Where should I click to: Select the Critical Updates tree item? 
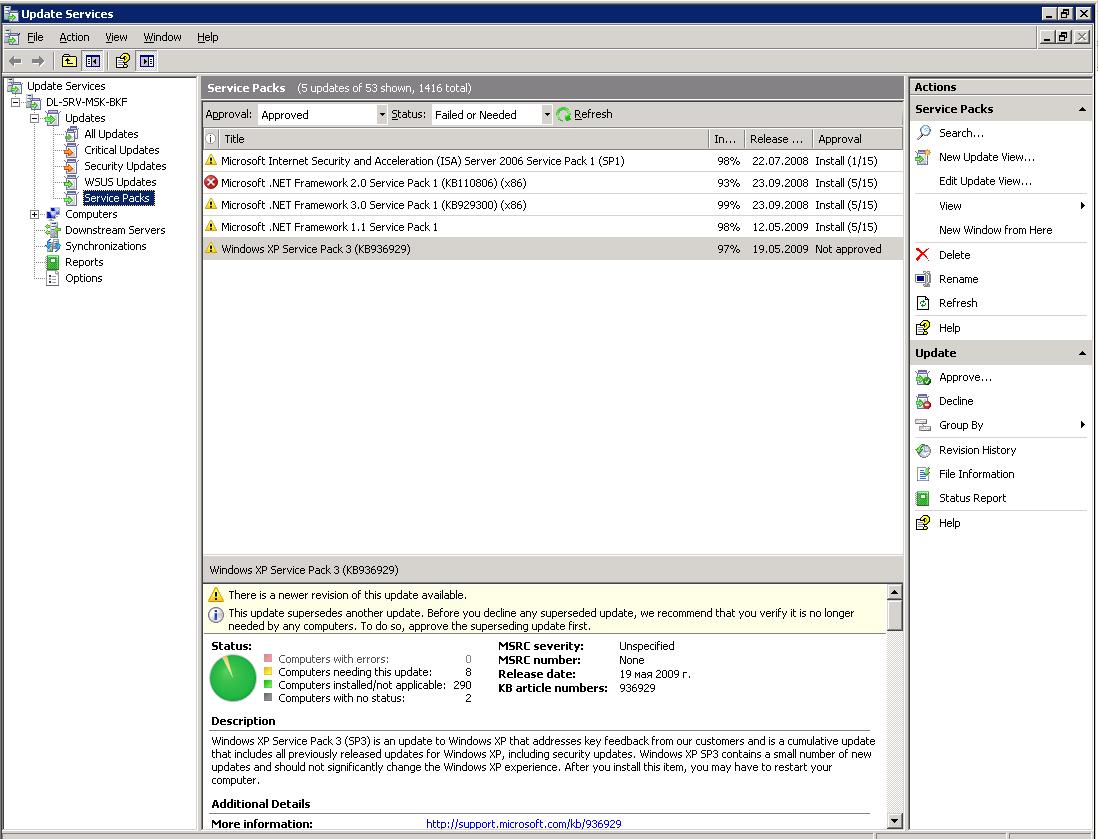(121, 150)
